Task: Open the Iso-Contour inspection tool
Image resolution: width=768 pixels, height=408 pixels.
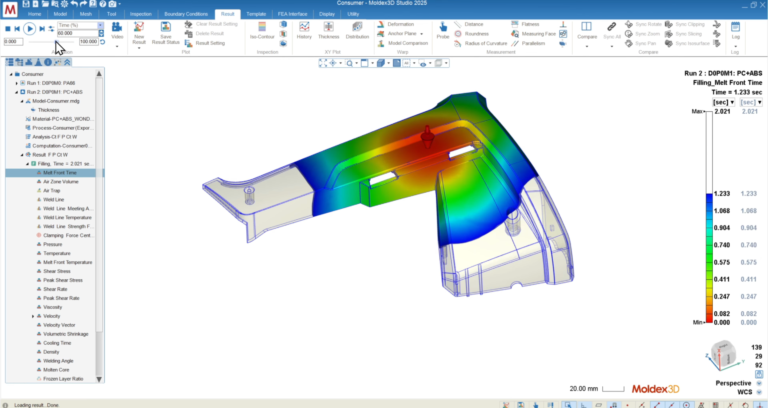Action: (262, 30)
